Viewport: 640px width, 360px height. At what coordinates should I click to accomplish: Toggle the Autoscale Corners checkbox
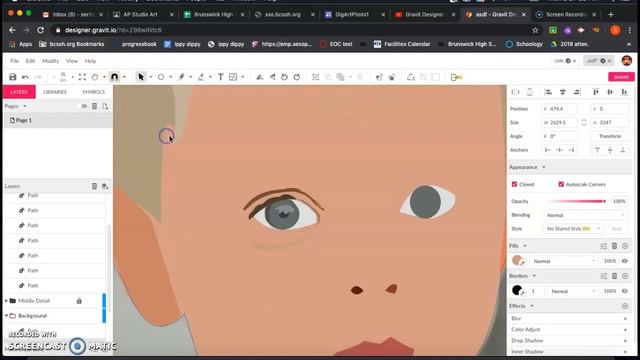(561, 184)
